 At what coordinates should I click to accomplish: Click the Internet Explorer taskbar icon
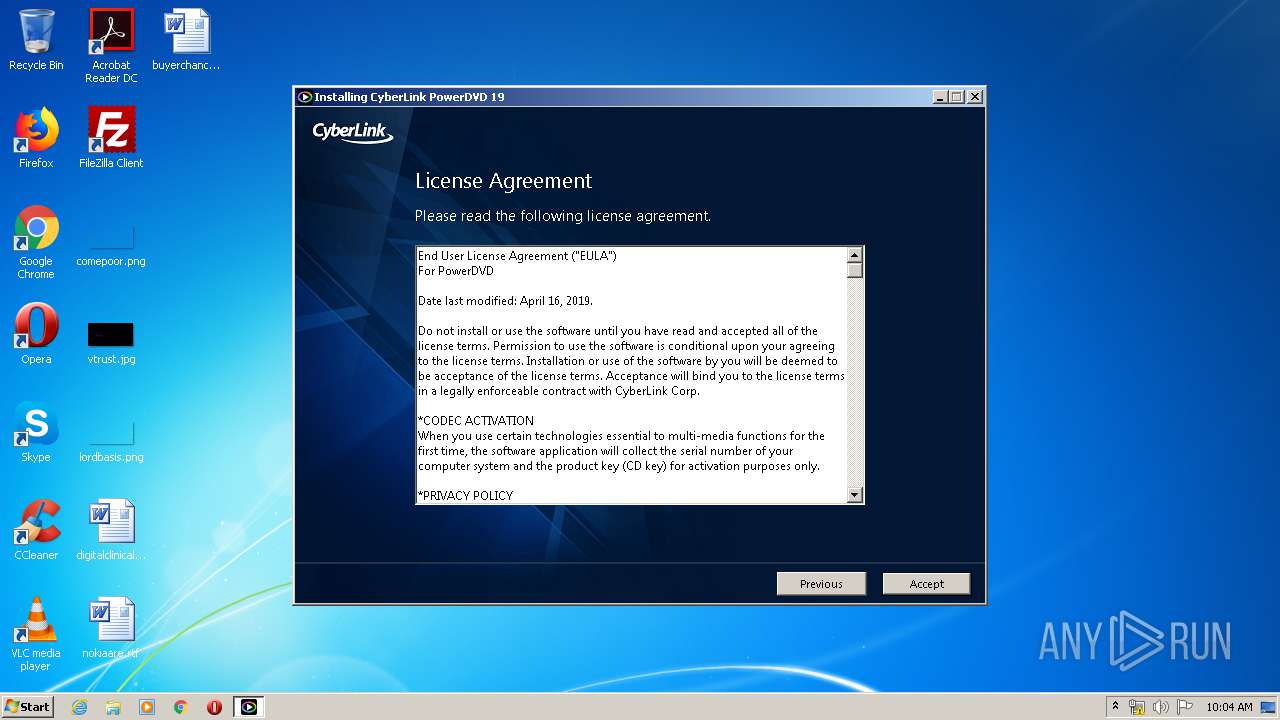tap(79, 707)
